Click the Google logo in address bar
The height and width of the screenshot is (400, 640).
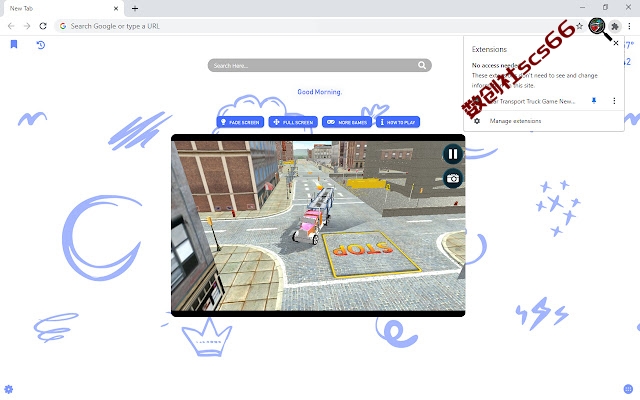coord(63,26)
